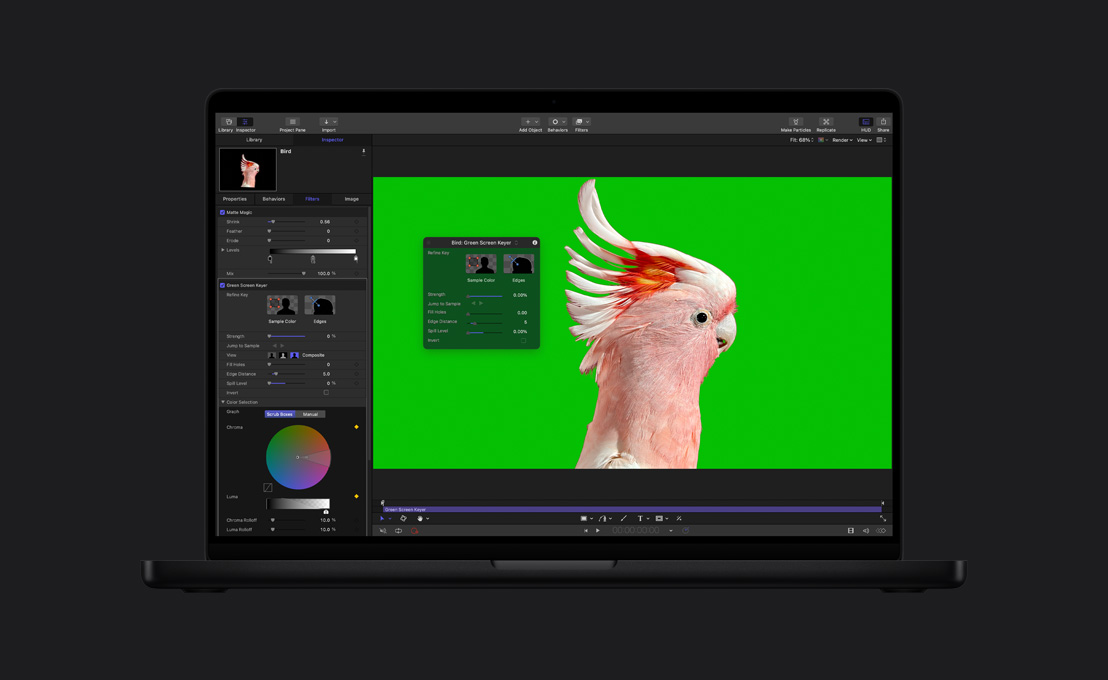Screen dimensions: 1108x680
Task: Select the Manual mode in Color Selection
Action: point(311,414)
